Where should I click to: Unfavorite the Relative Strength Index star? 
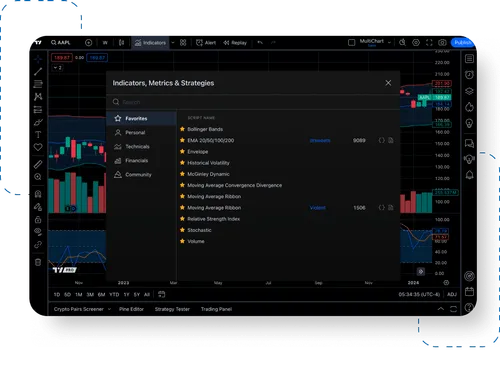pyautogui.click(x=182, y=219)
